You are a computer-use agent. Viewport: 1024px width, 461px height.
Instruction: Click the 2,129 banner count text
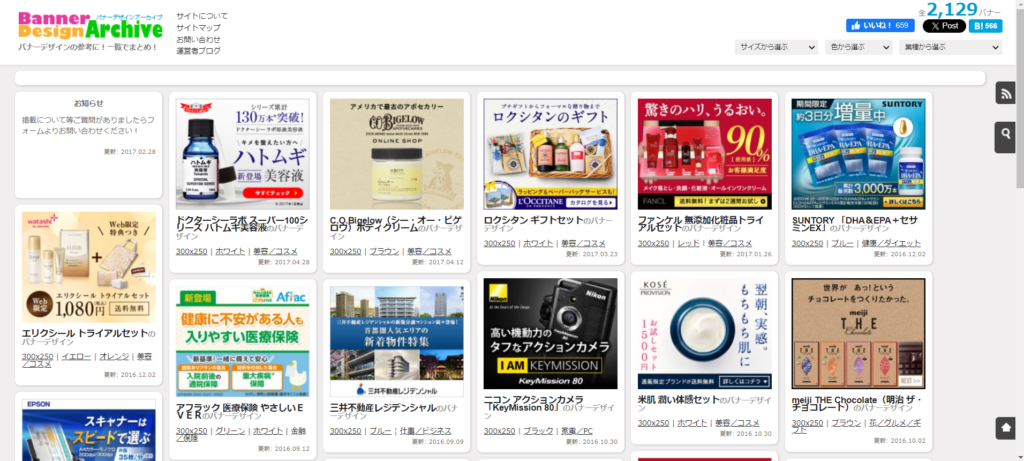point(951,9)
